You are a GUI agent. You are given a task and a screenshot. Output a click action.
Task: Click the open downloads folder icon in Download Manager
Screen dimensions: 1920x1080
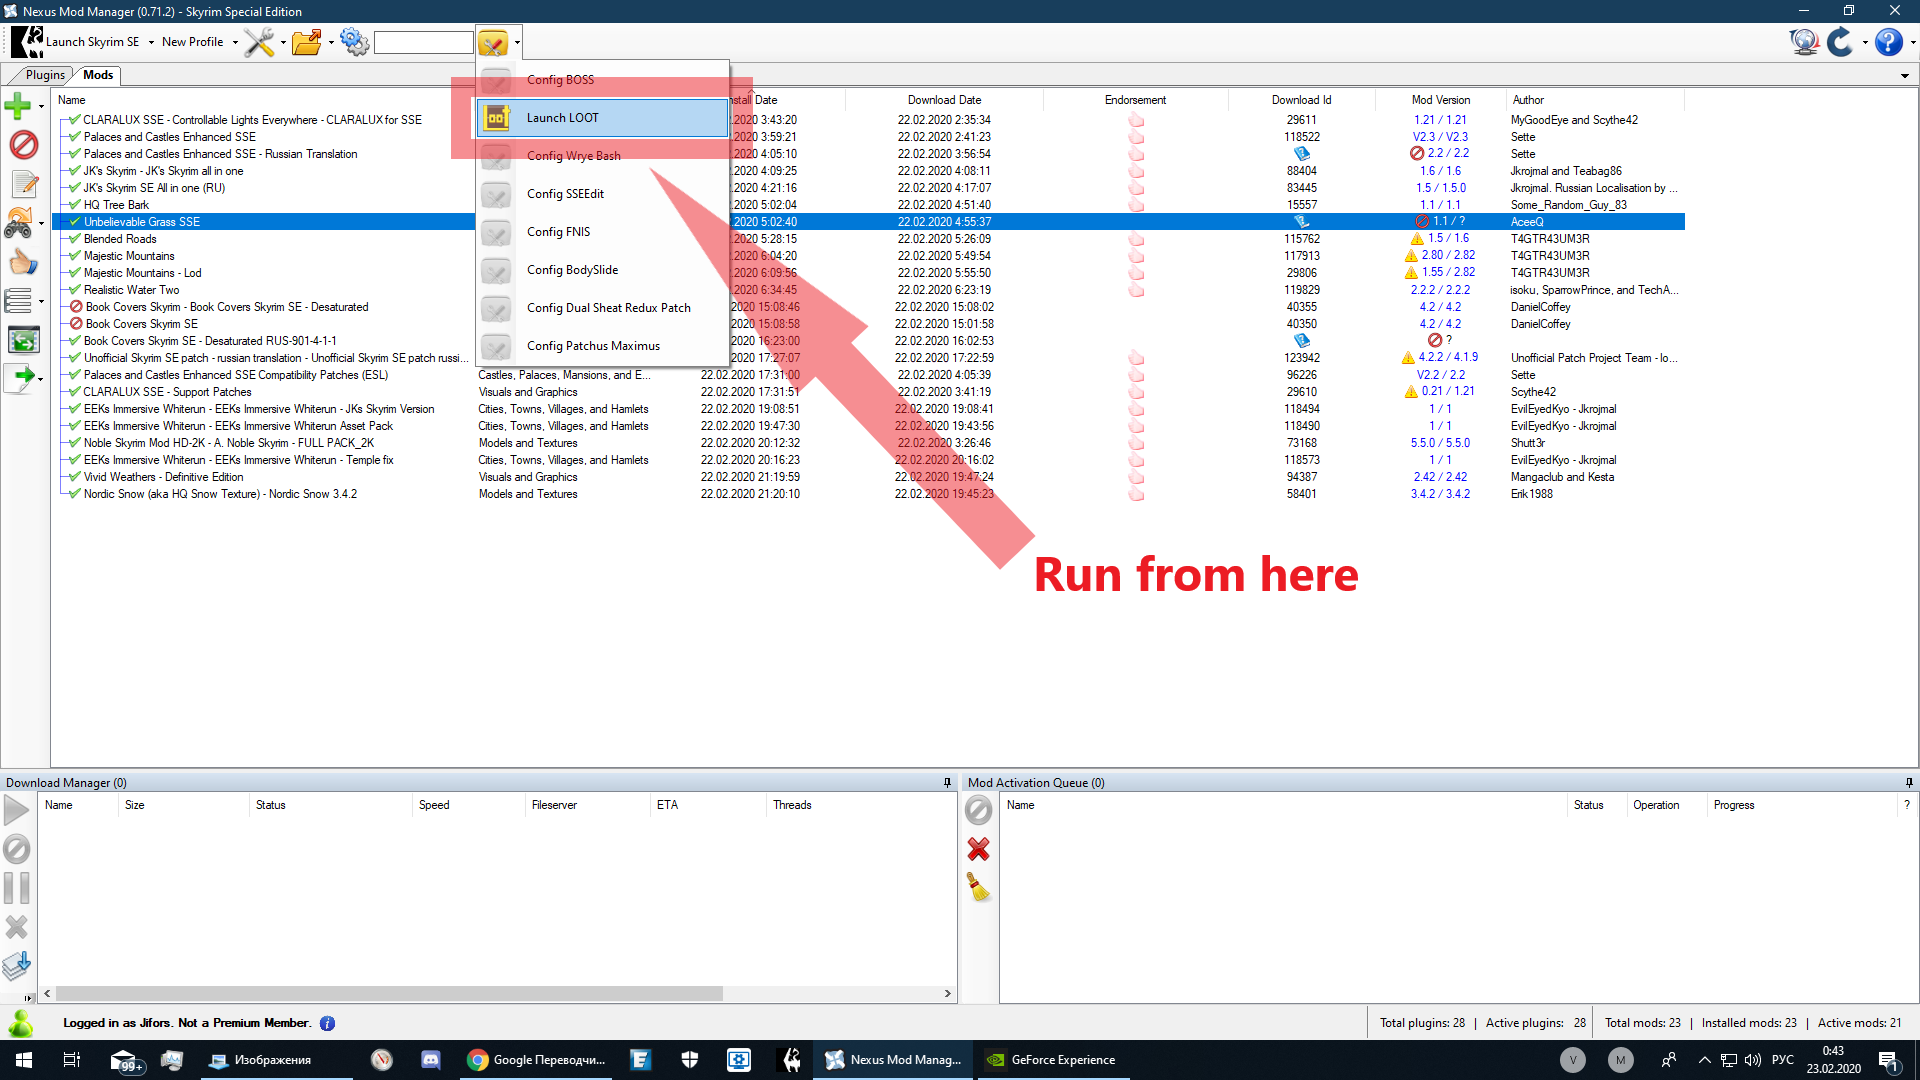(x=17, y=965)
